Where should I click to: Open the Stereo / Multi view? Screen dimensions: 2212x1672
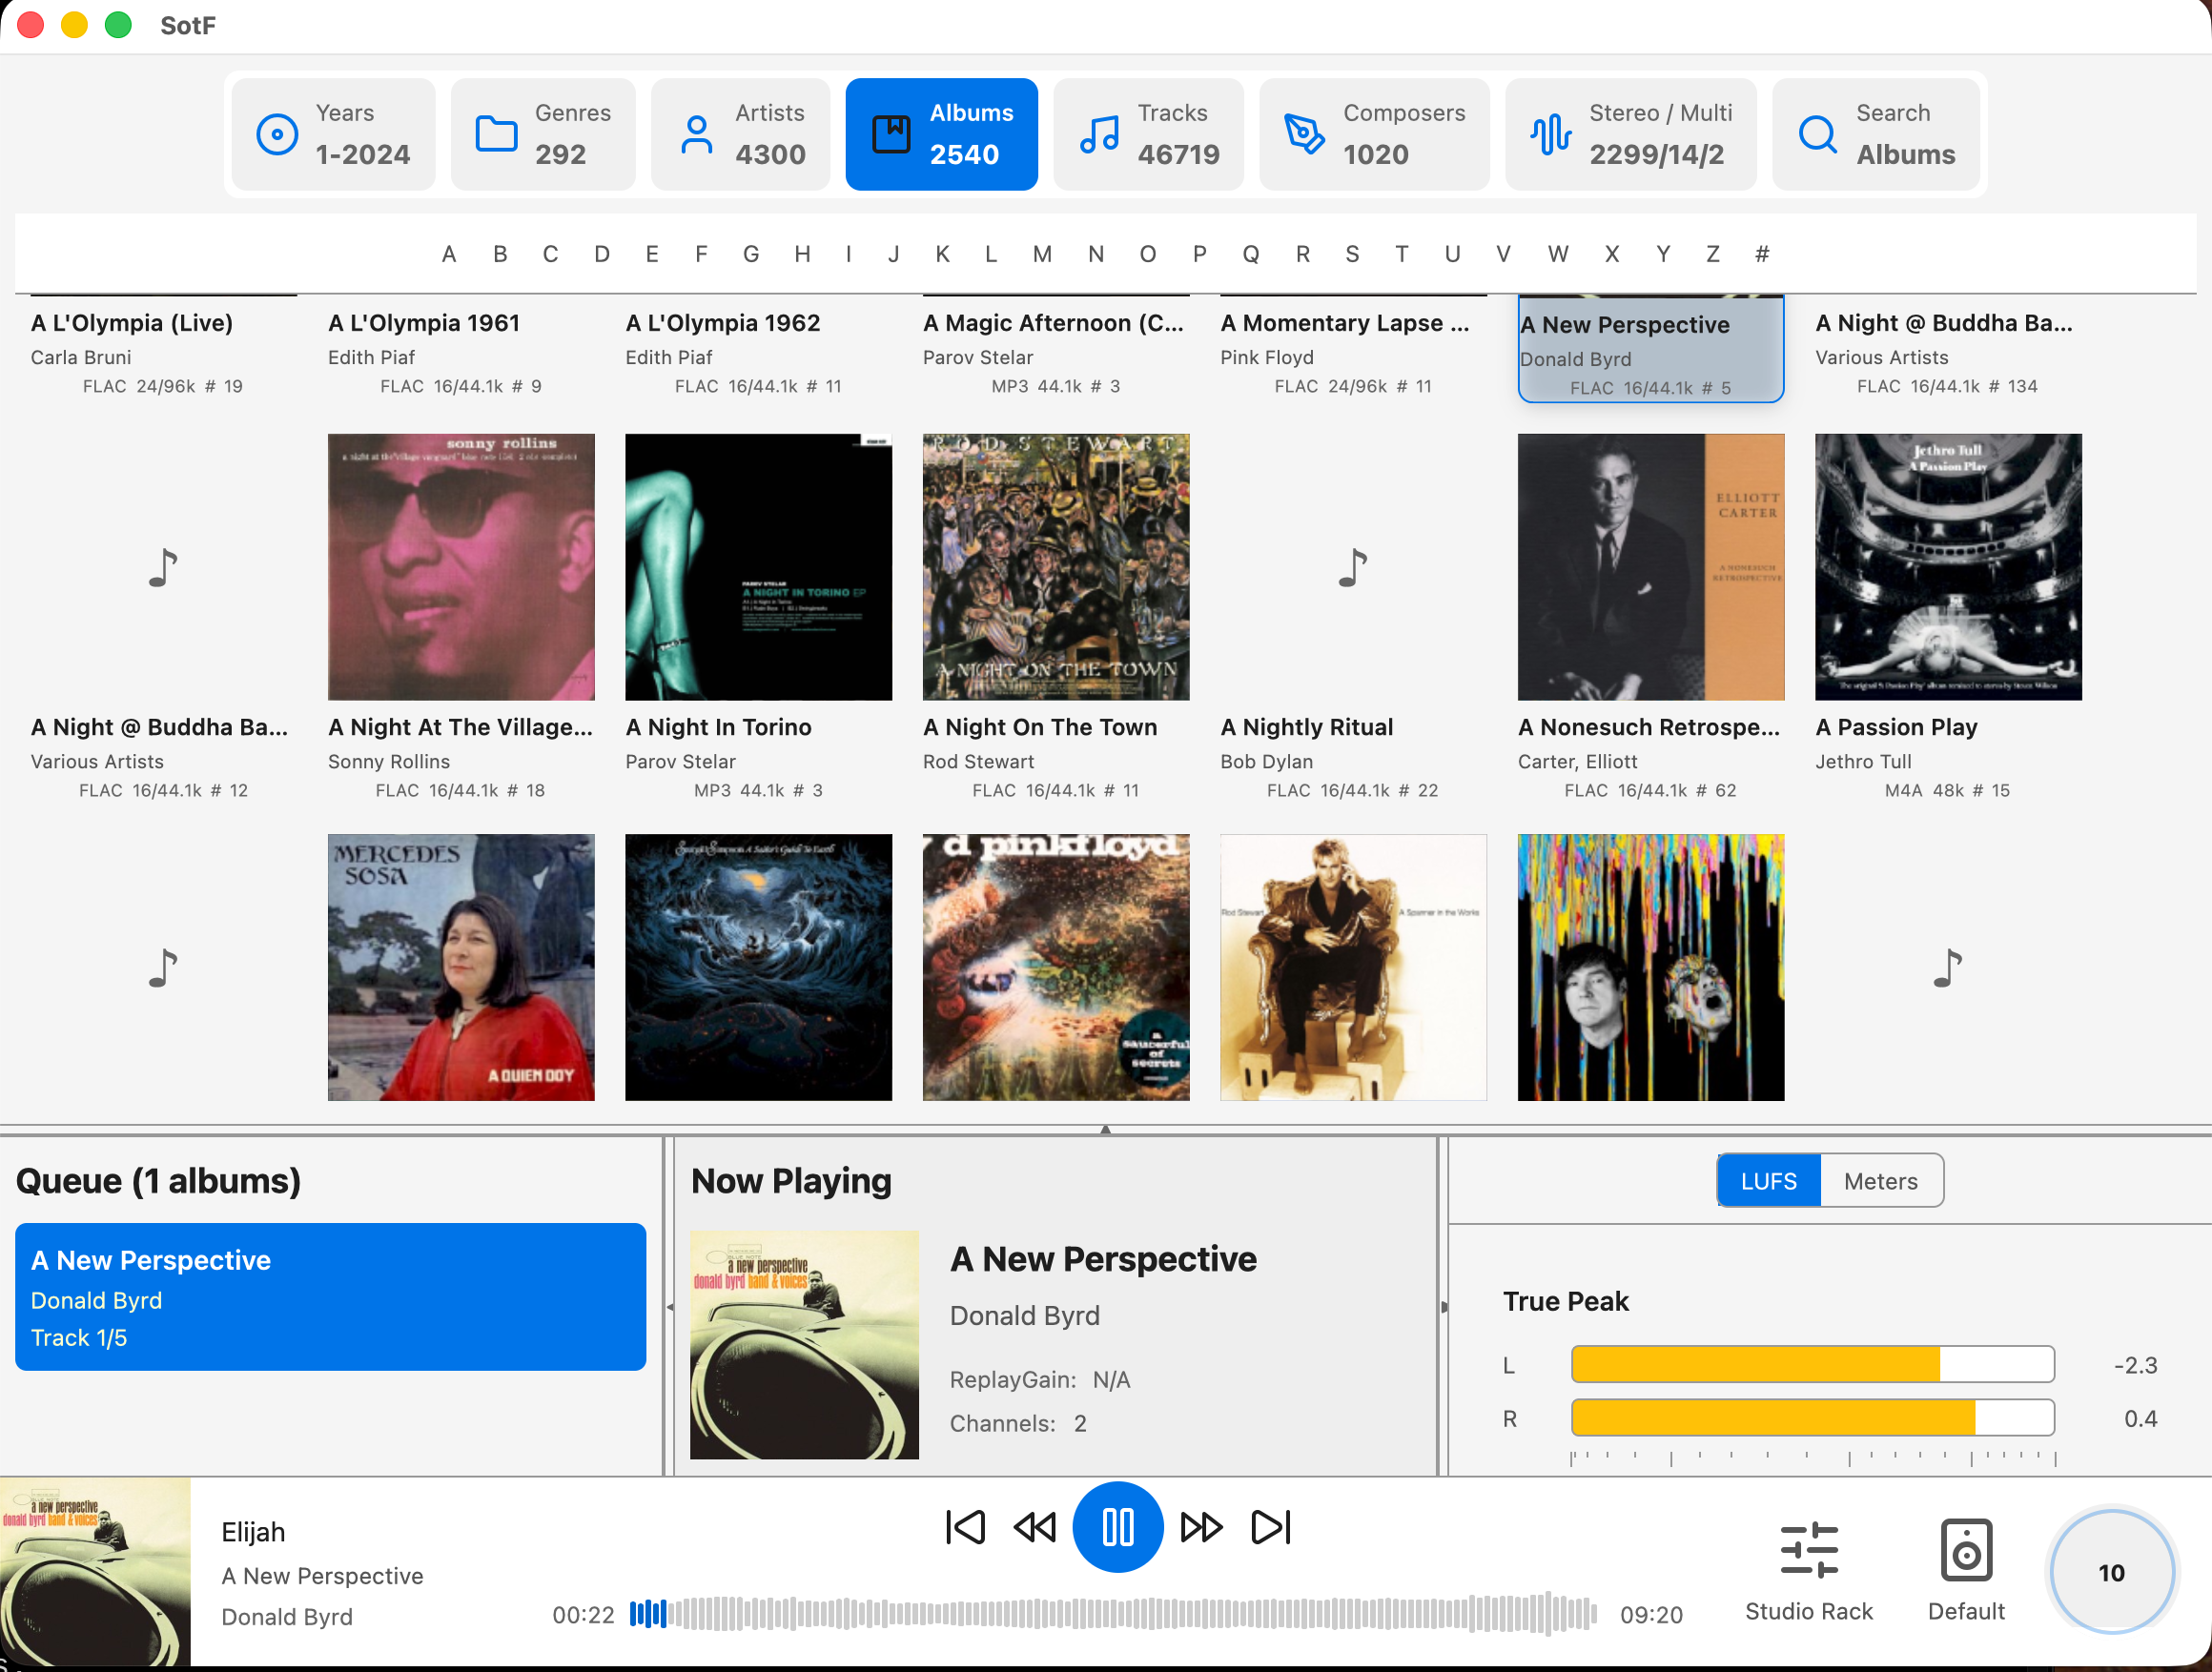pyautogui.click(x=1630, y=133)
